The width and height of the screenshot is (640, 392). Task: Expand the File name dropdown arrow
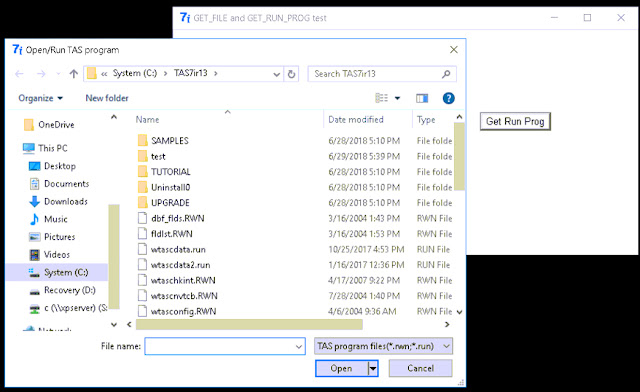click(299, 347)
